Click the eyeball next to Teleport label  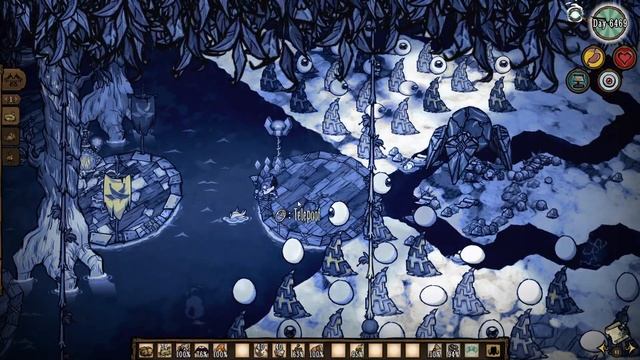click(x=338, y=213)
